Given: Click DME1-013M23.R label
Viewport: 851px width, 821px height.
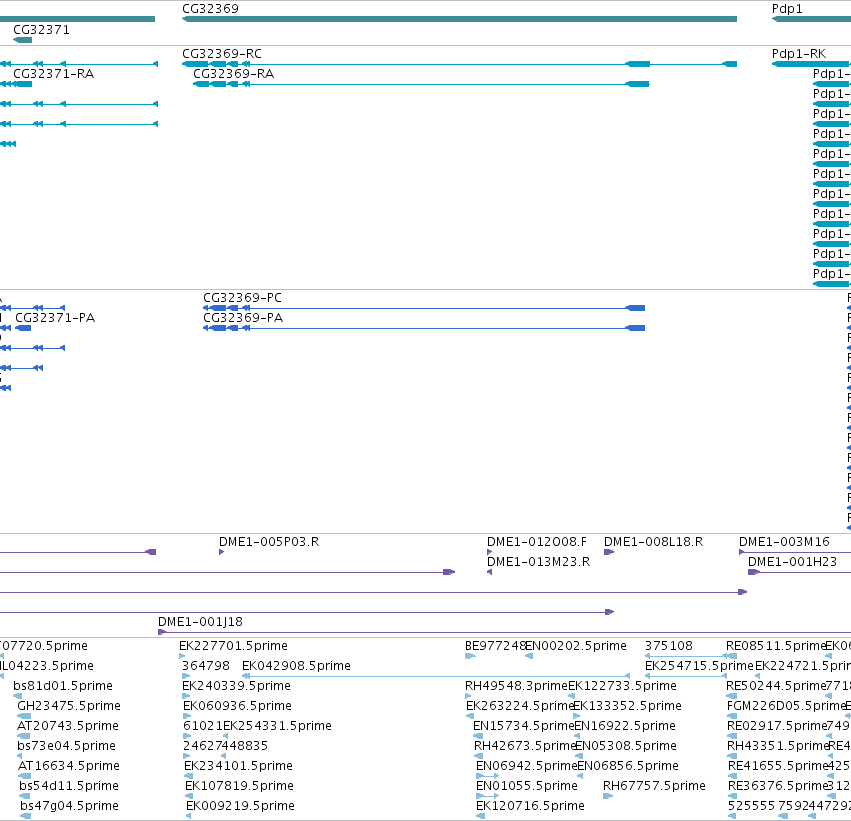Looking at the screenshot, I should tap(538, 562).
